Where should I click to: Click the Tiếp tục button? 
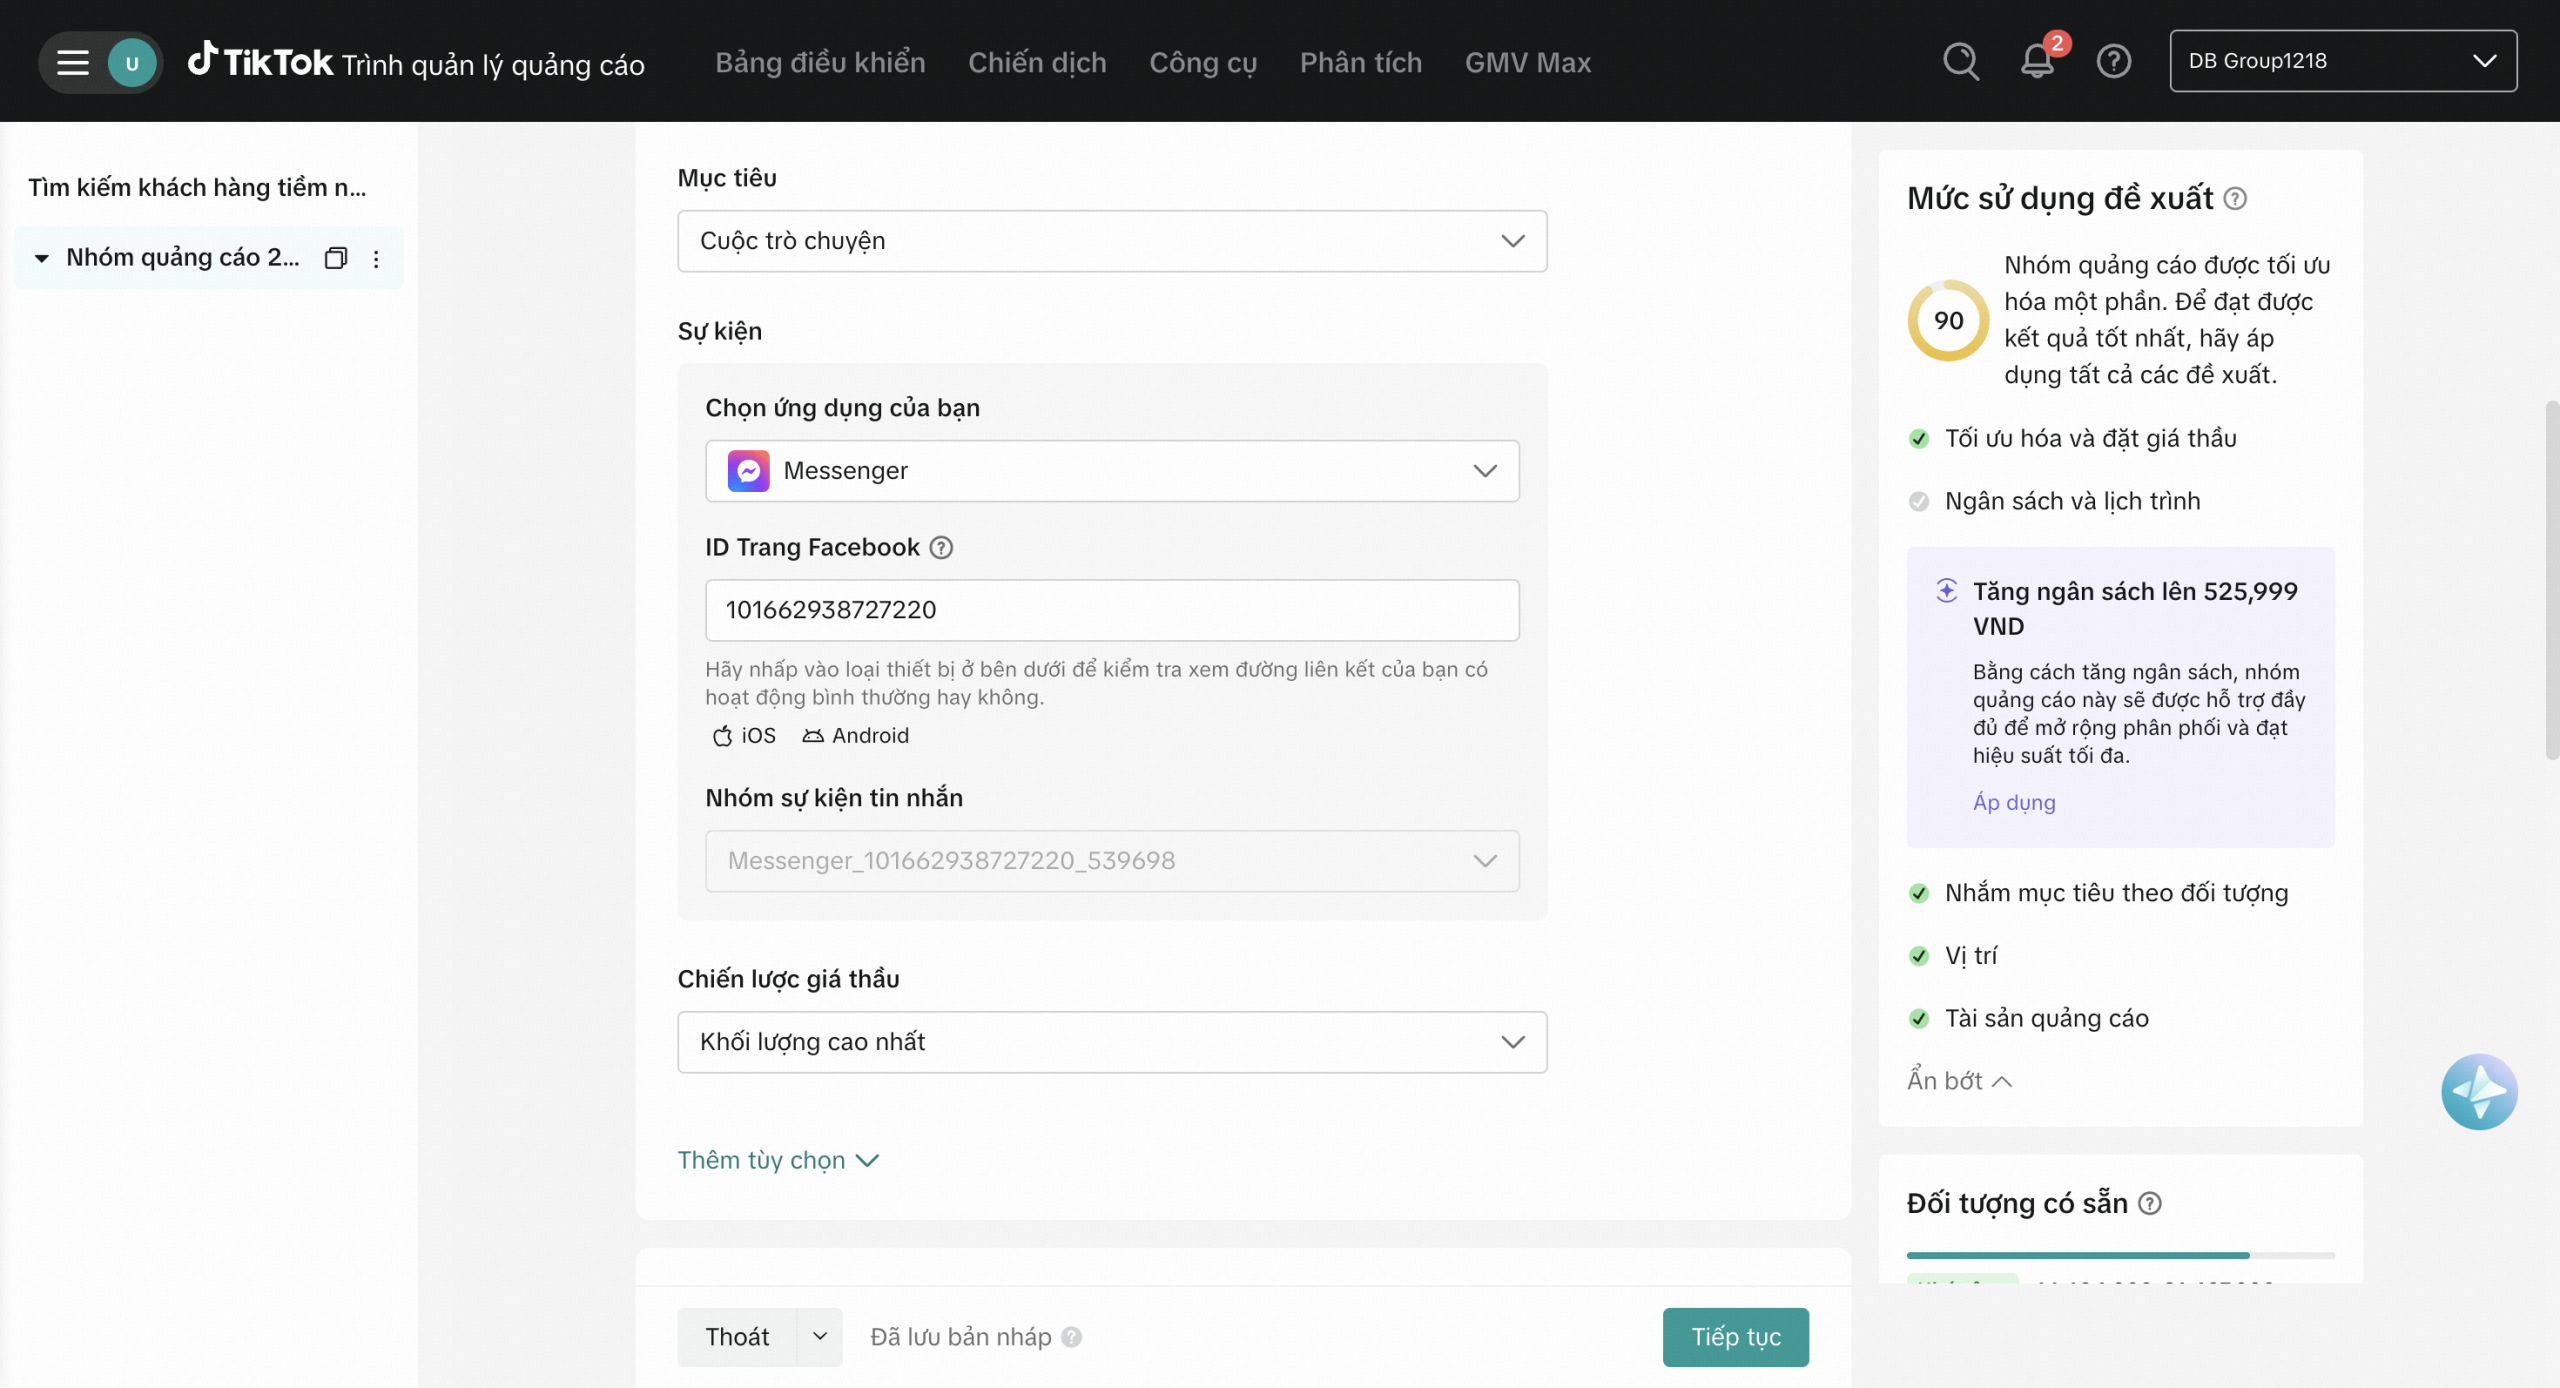[x=1735, y=1337]
